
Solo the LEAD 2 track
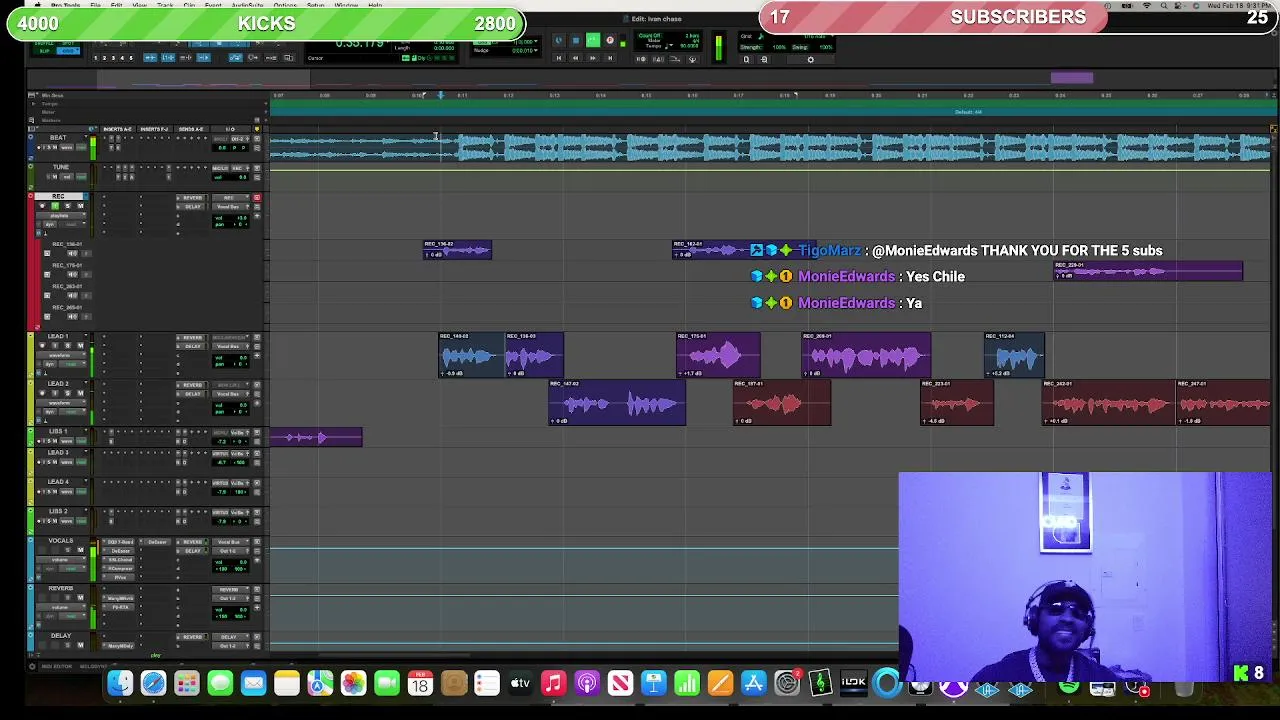pyautogui.click(x=68, y=393)
